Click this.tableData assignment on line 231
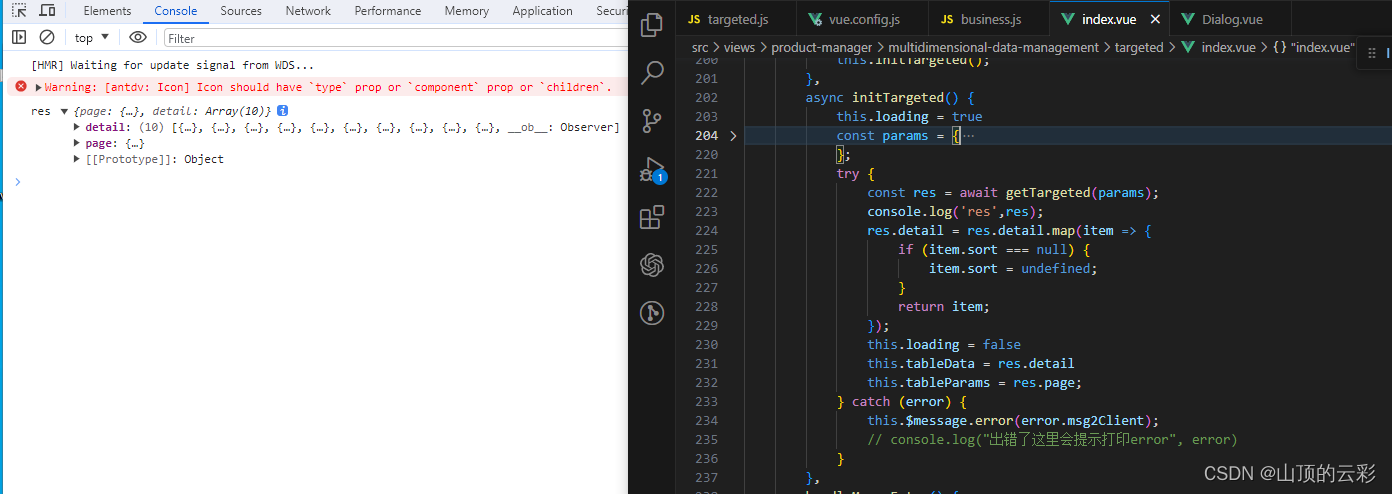Image resolution: width=1392 pixels, height=494 pixels. [970, 363]
